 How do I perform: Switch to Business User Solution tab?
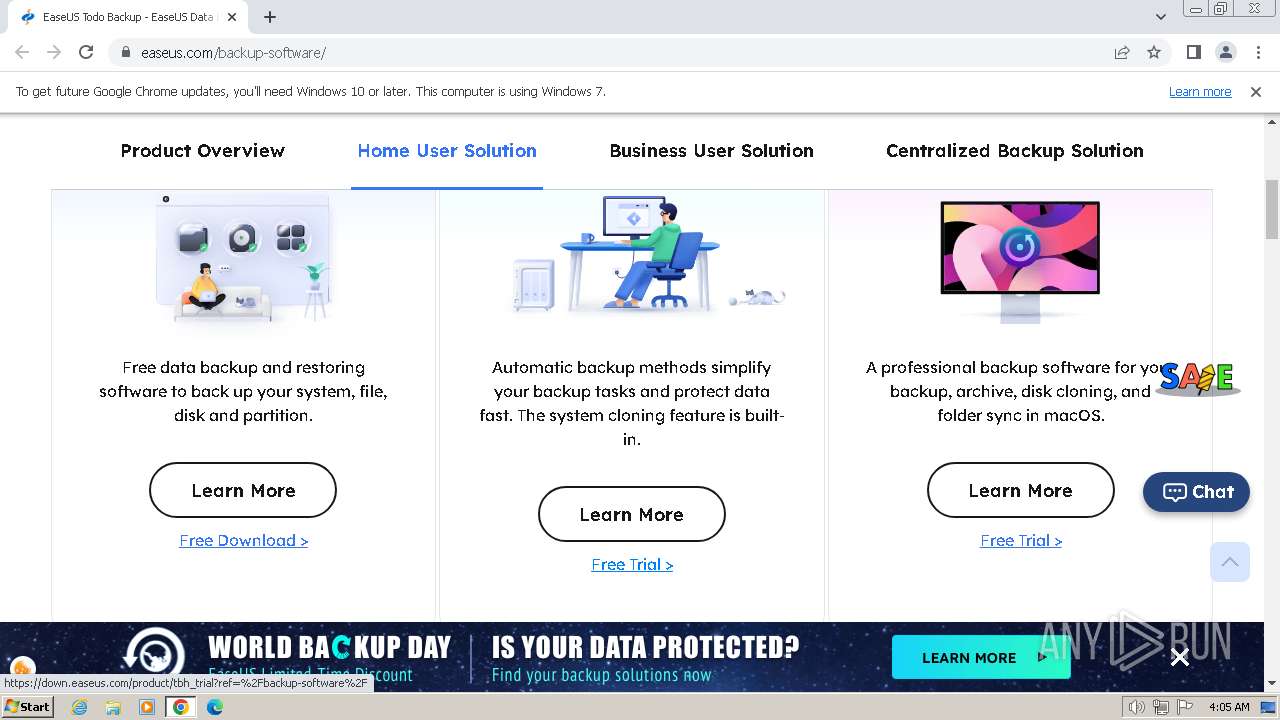(711, 151)
